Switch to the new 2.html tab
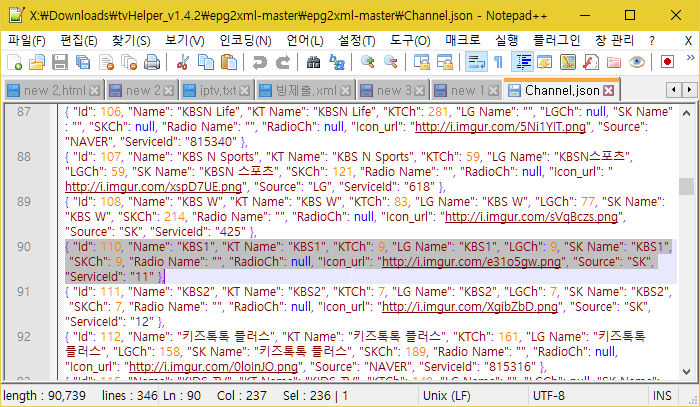This screenshot has height=407, width=700. (x=54, y=91)
